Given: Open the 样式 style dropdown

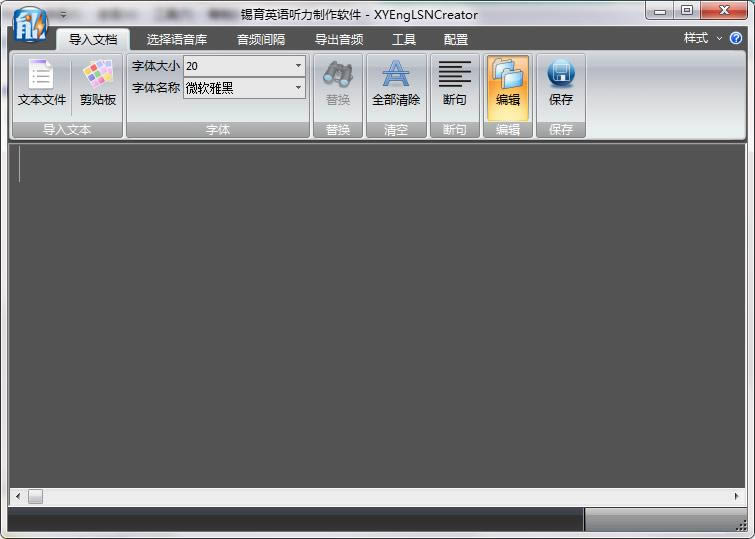Looking at the screenshot, I should pyautogui.click(x=703, y=38).
